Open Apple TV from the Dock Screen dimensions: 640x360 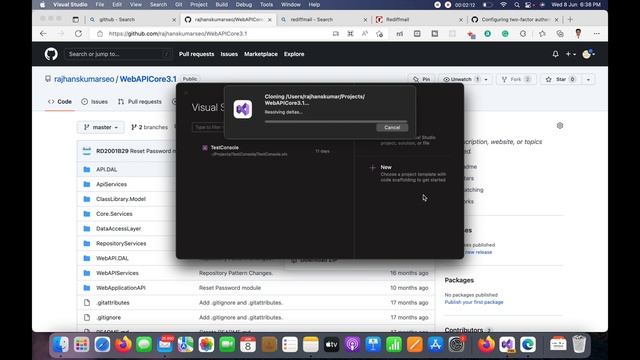click(x=331, y=345)
